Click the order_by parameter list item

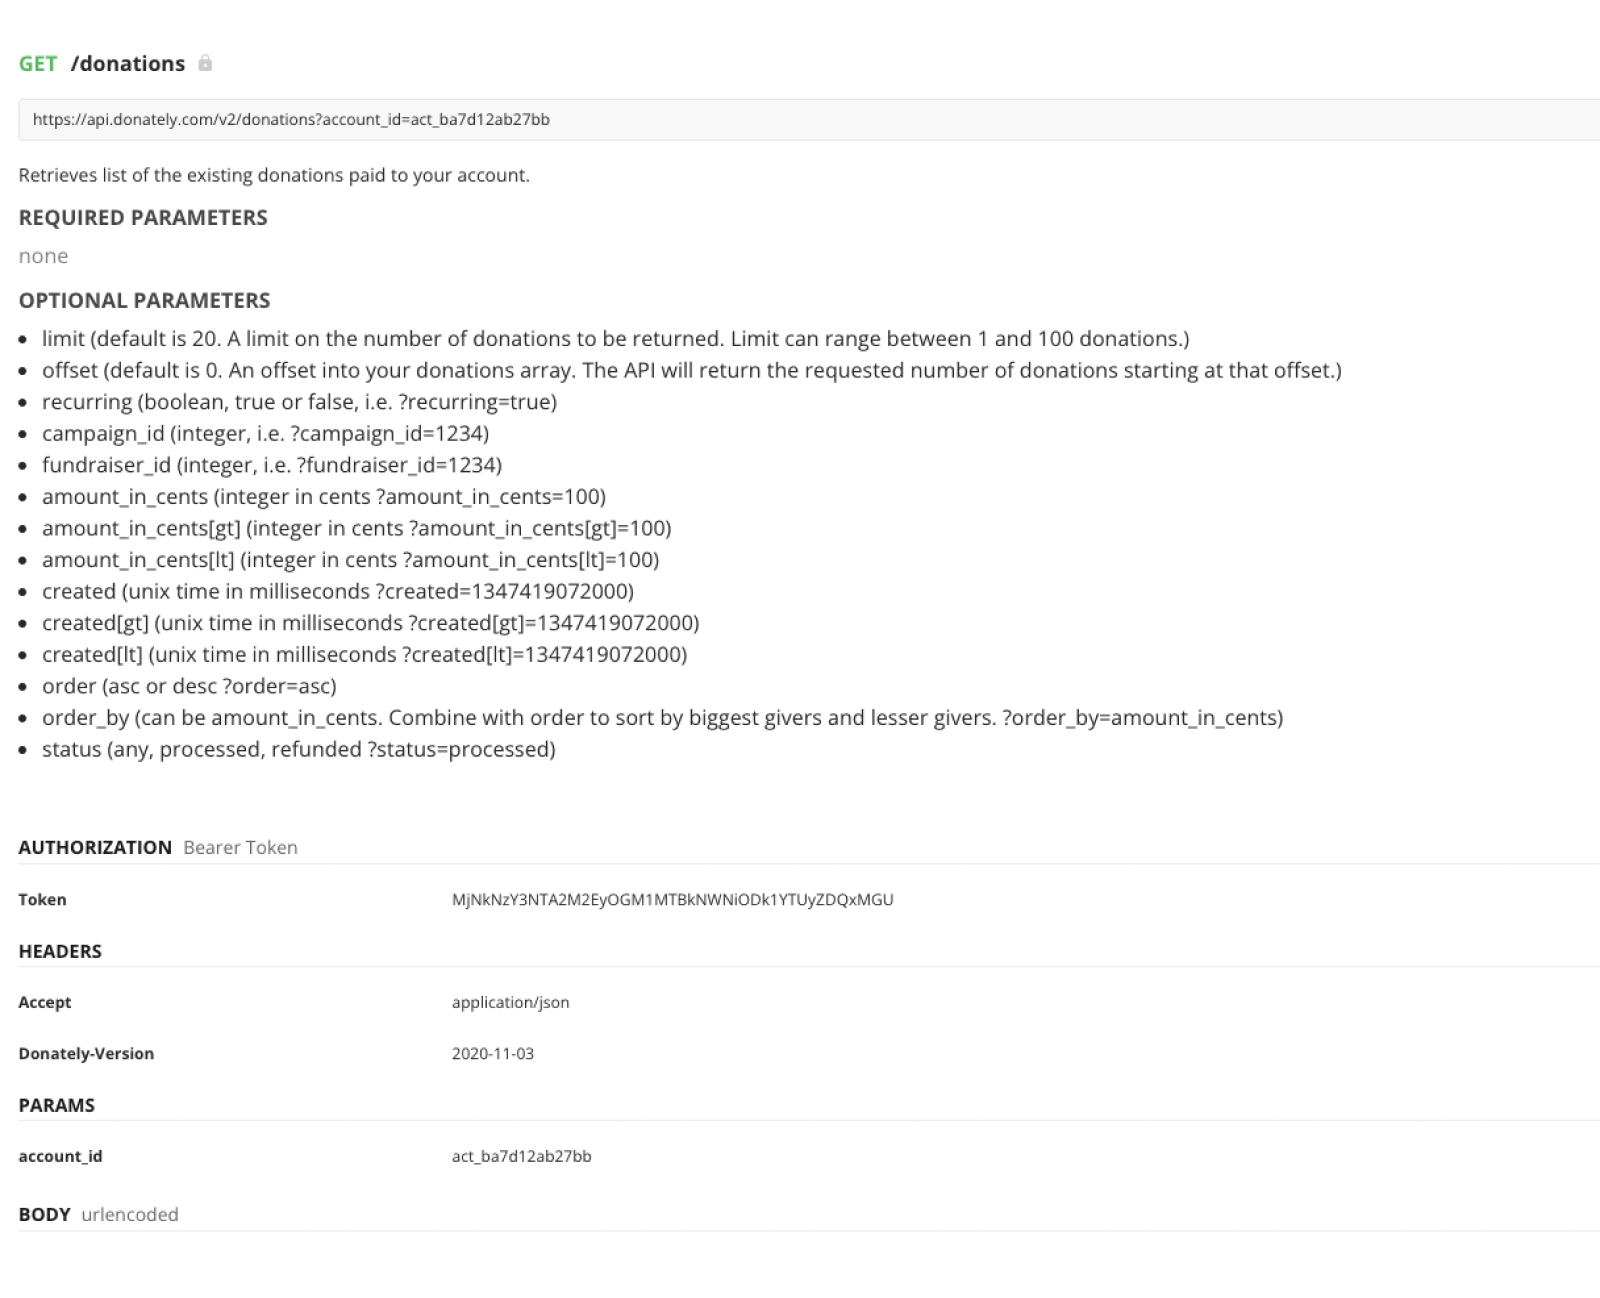click(x=662, y=718)
